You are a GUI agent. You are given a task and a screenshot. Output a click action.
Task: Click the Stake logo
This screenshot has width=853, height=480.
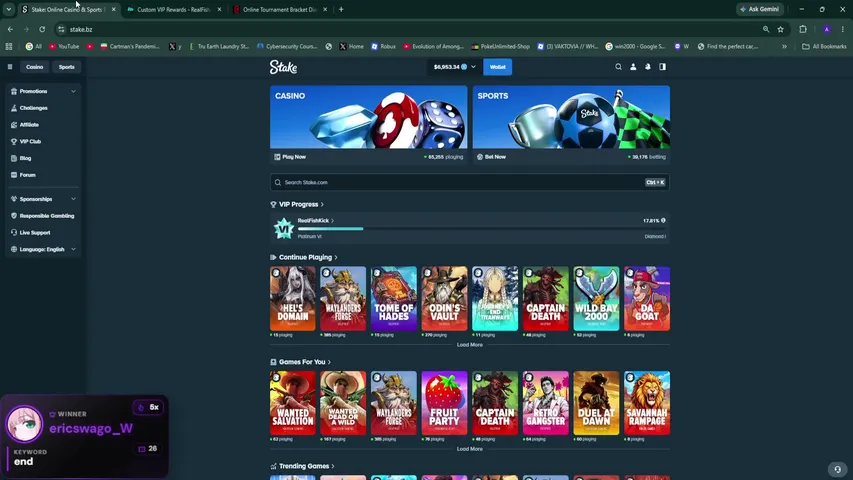[x=283, y=67]
